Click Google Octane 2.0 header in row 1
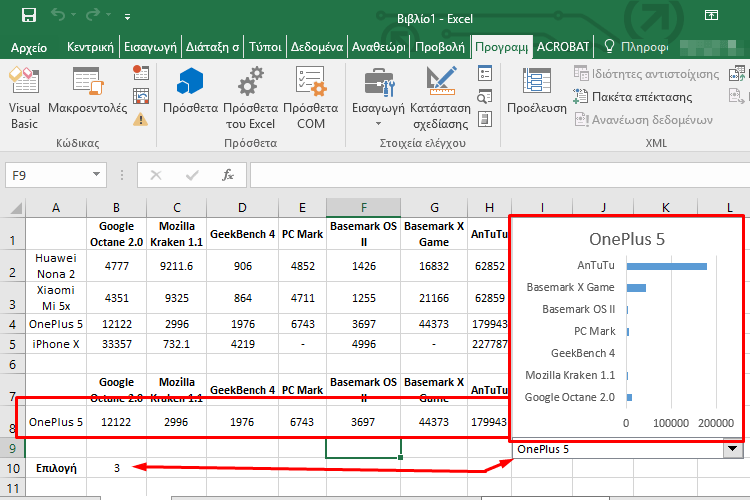This screenshot has width=750, height=500. coord(117,234)
